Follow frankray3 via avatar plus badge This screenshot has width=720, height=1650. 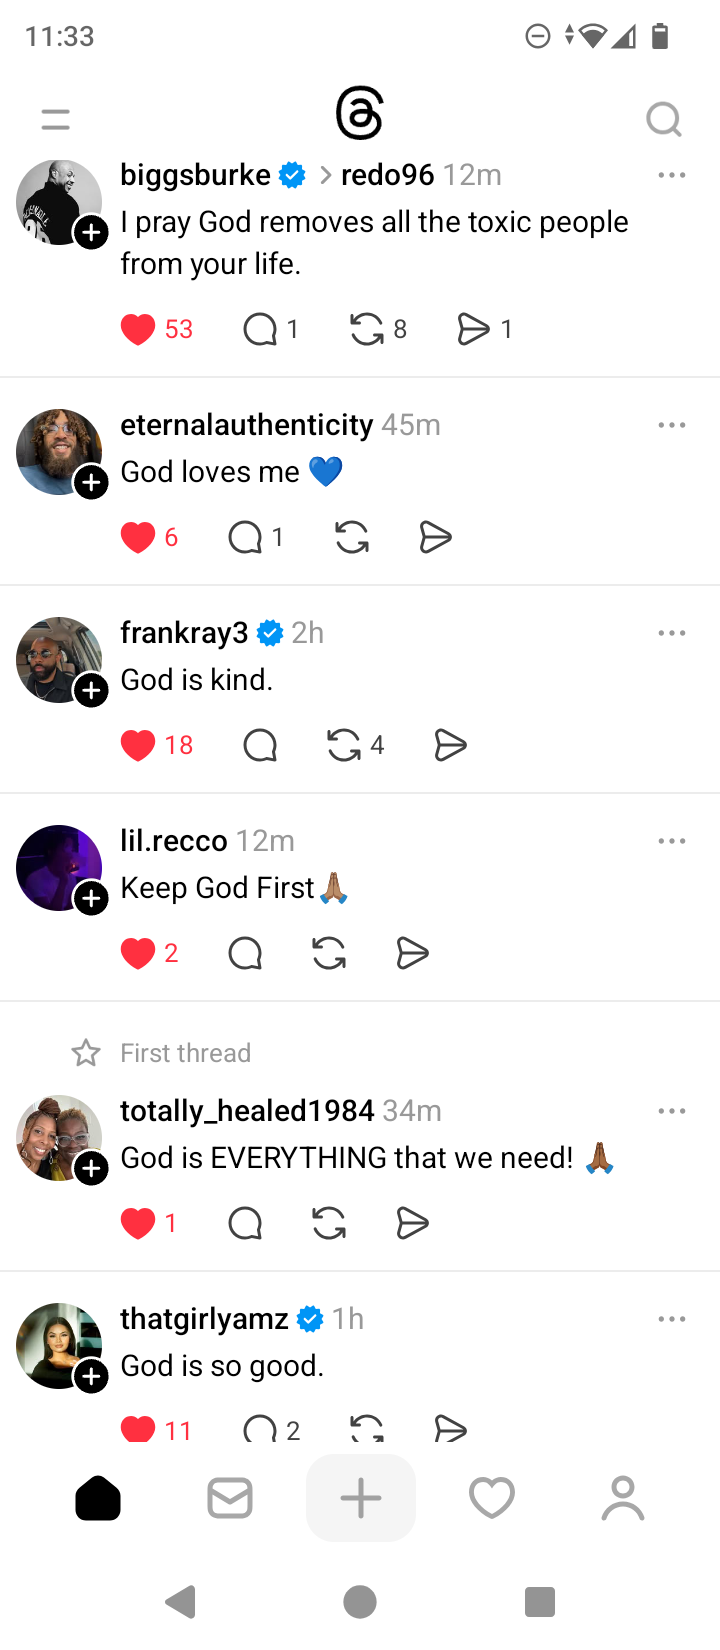point(91,690)
